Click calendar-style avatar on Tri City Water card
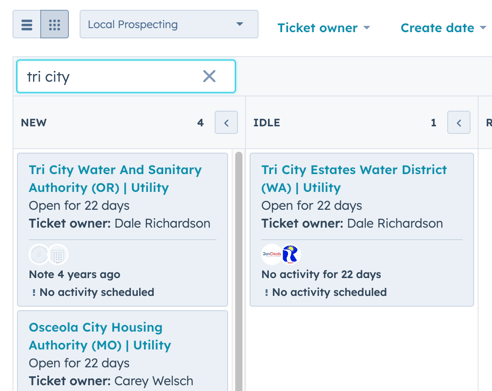492x391 pixels. (58, 255)
